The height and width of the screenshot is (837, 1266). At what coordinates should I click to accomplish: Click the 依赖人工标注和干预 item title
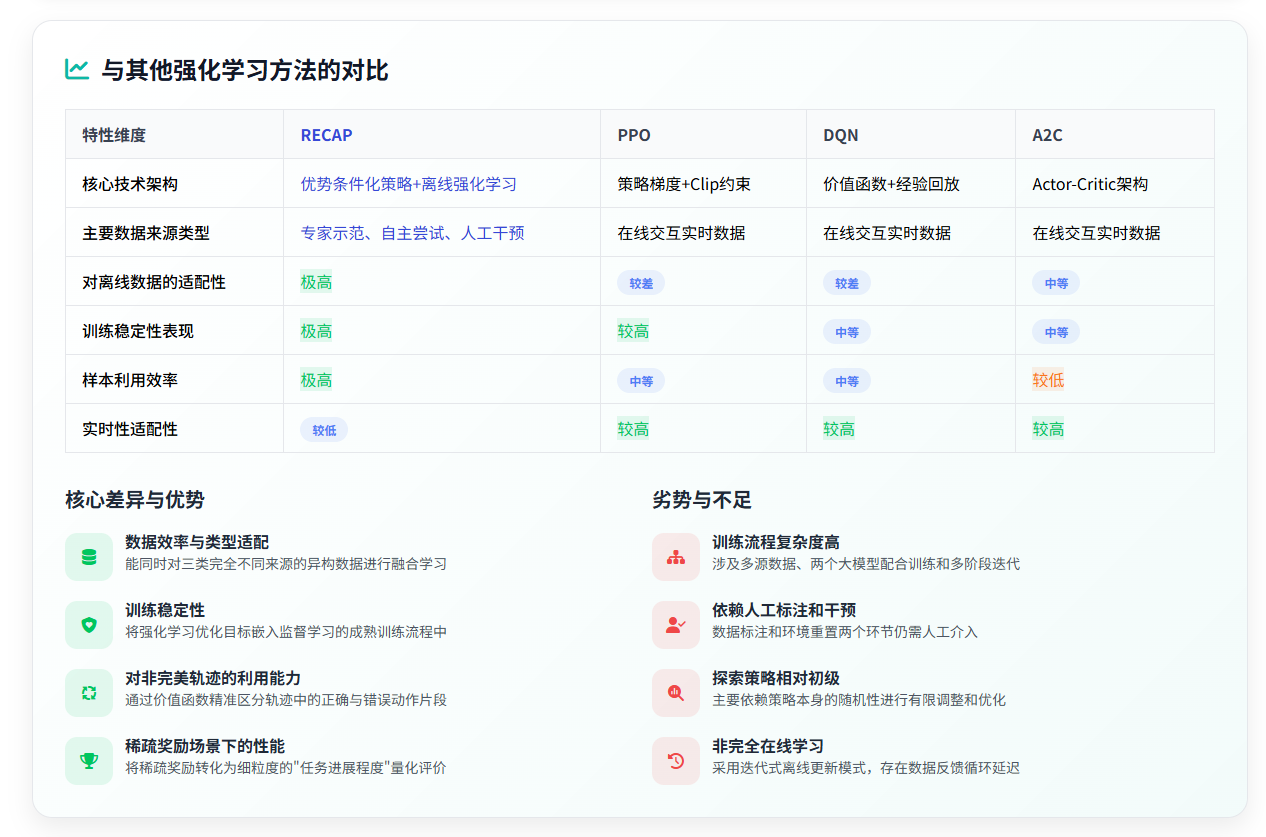784,610
